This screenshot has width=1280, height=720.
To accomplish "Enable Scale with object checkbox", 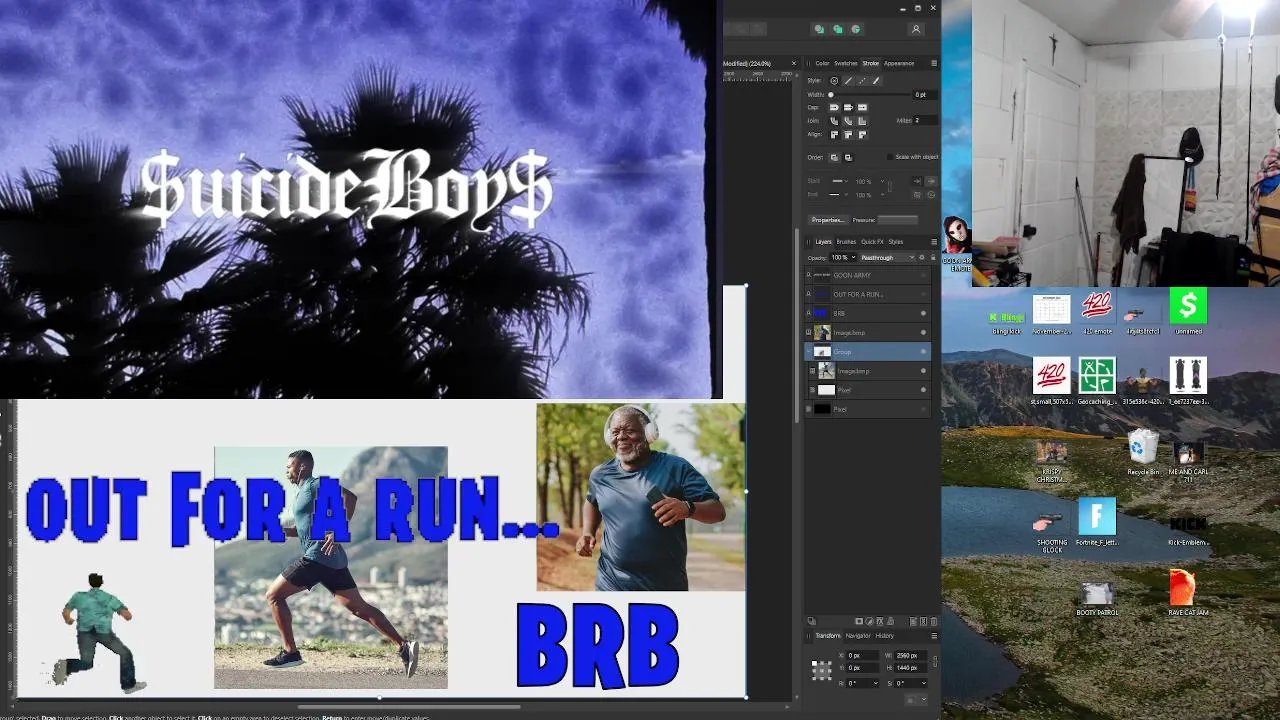I will coord(890,157).
